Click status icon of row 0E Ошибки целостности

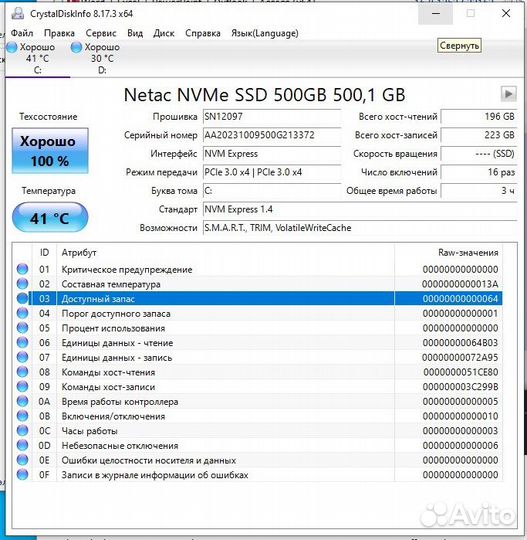[22, 460]
